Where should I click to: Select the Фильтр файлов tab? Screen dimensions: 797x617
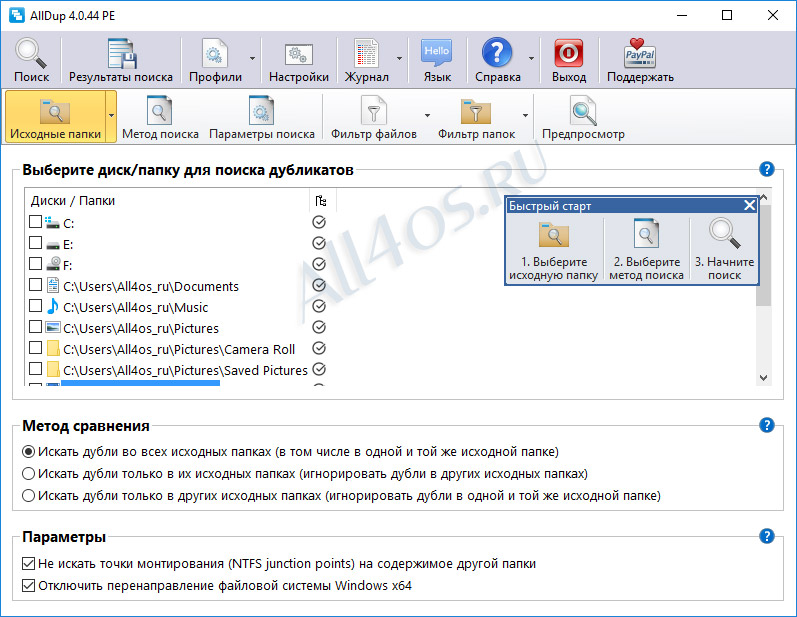pos(374,117)
